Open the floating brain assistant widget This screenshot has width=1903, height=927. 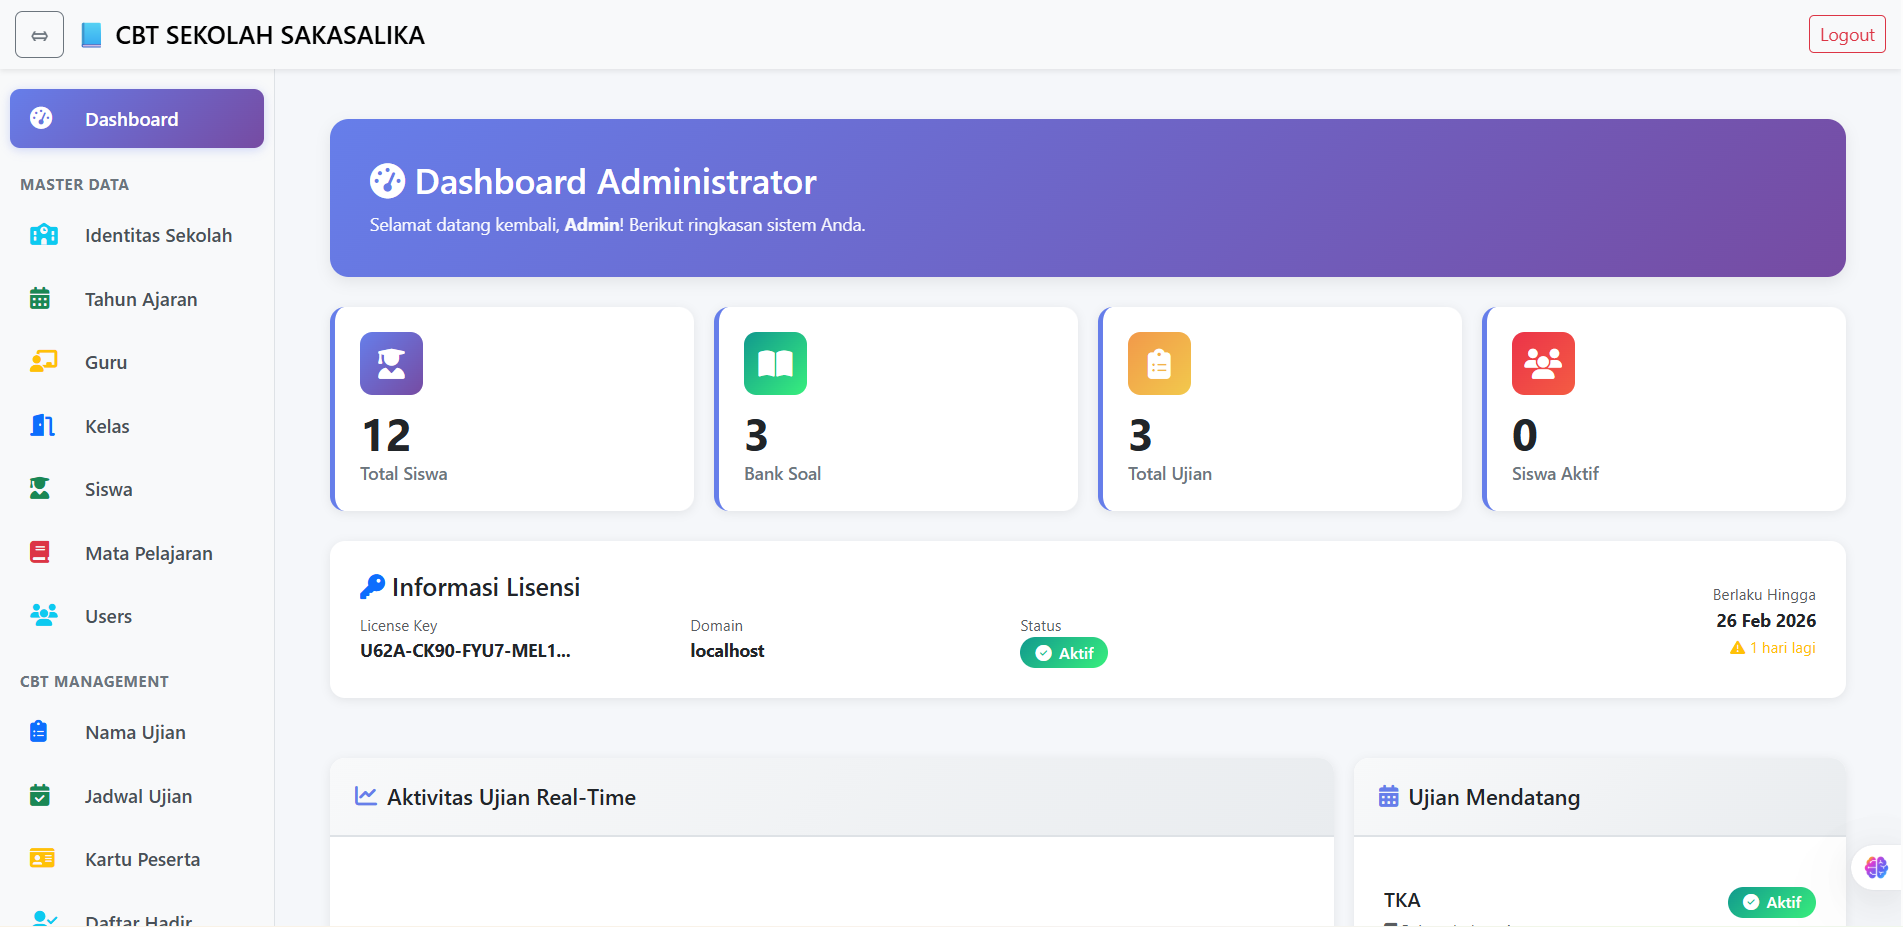click(1877, 867)
